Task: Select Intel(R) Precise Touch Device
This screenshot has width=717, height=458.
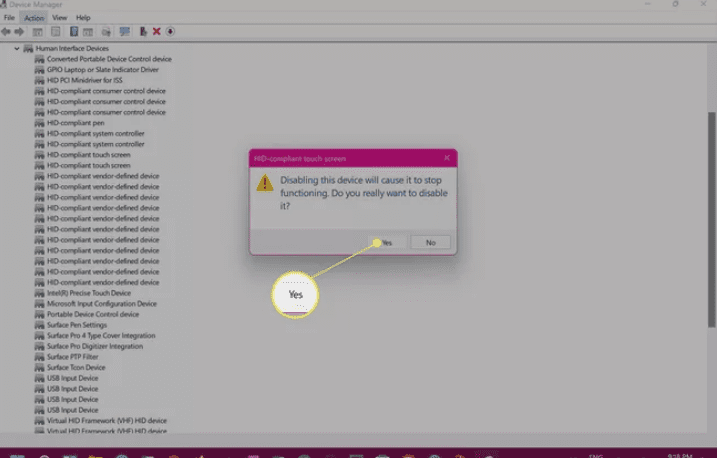Action: (89, 293)
